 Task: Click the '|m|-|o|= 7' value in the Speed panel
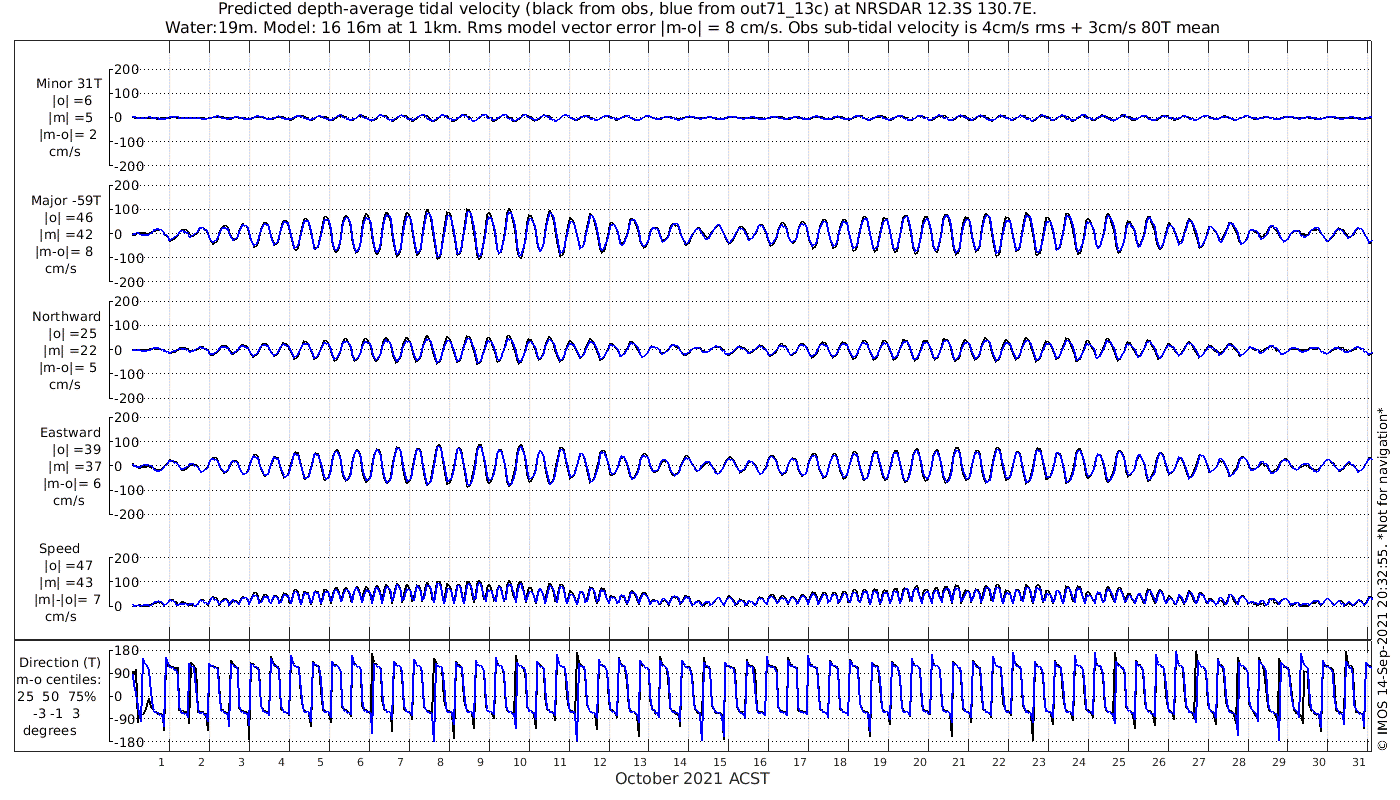click(65, 599)
